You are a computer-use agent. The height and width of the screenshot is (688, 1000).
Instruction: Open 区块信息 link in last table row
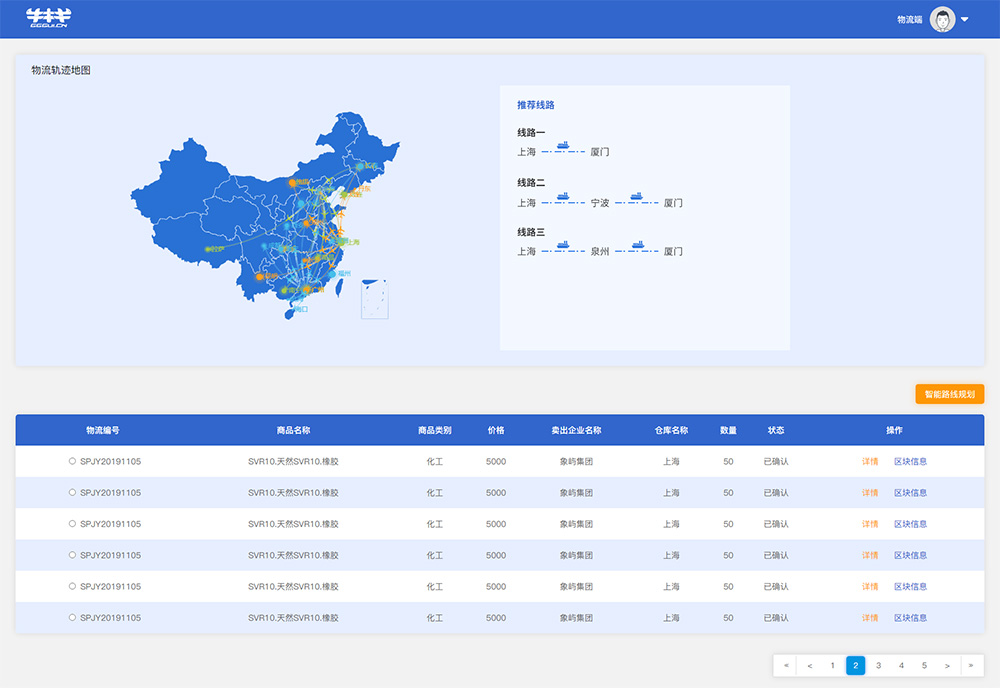(910, 618)
